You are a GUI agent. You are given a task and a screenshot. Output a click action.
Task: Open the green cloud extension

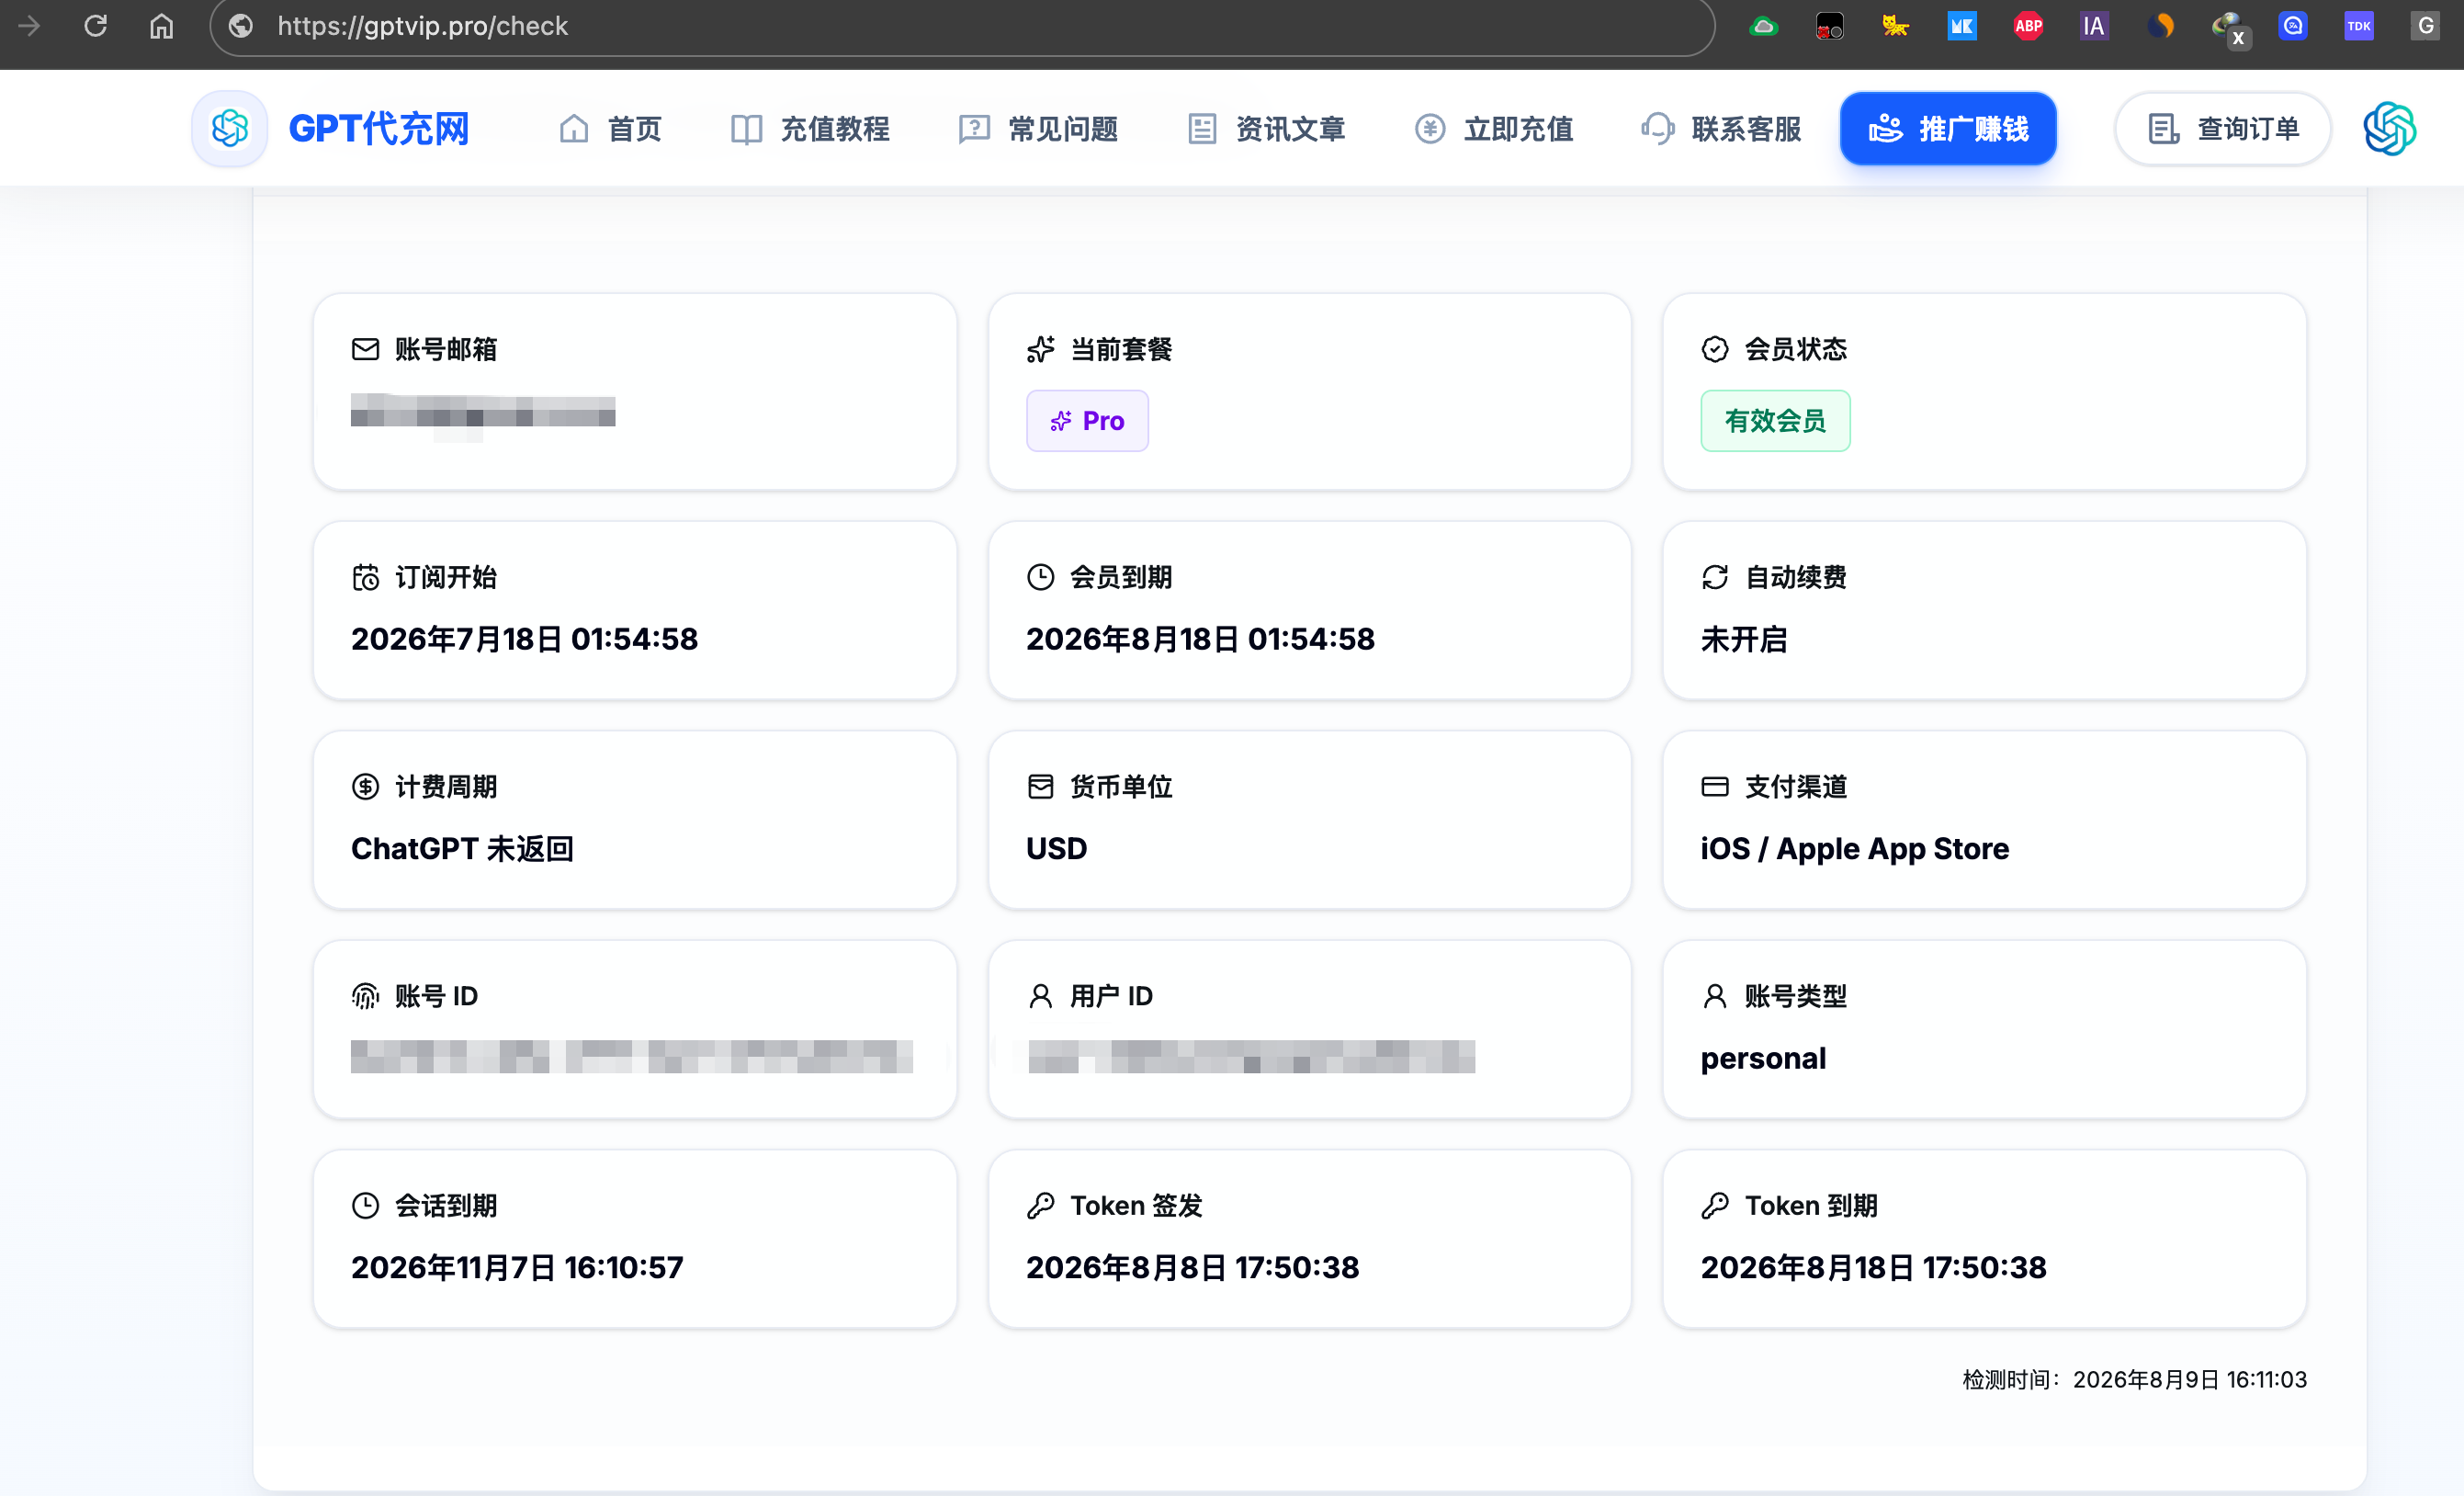(x=1763, y=26)
